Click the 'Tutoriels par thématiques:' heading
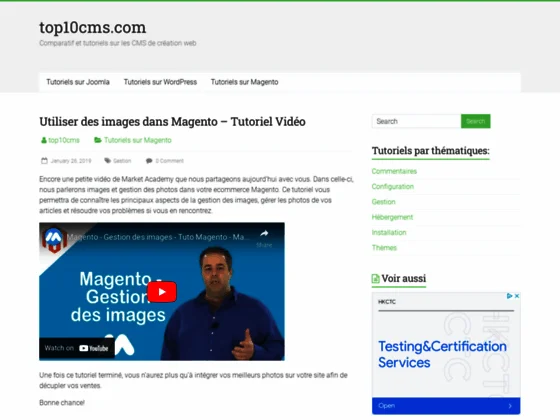The height and width of the screenshot is (420, 560). 431,151
